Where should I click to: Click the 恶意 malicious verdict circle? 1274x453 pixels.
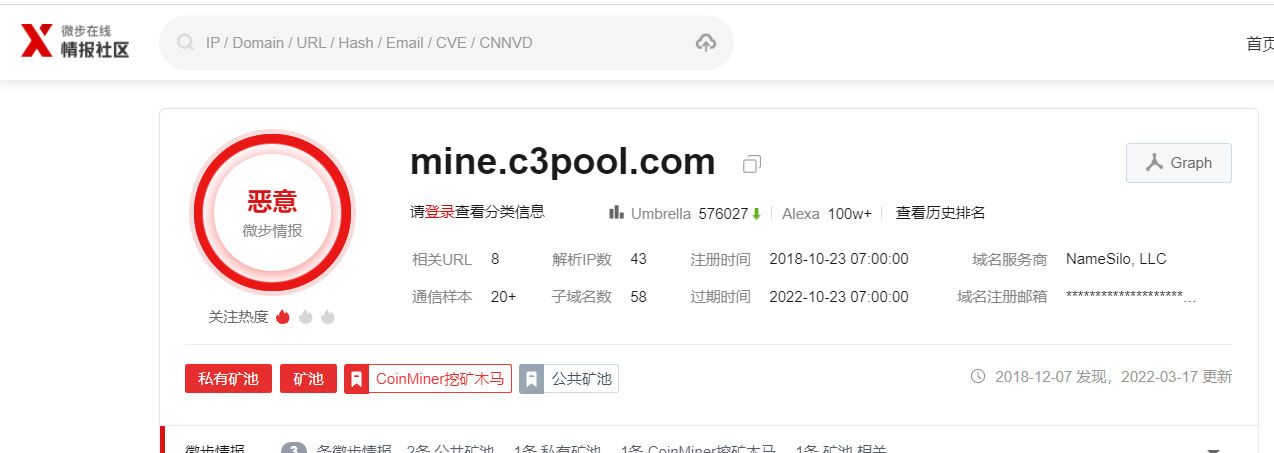272,213
